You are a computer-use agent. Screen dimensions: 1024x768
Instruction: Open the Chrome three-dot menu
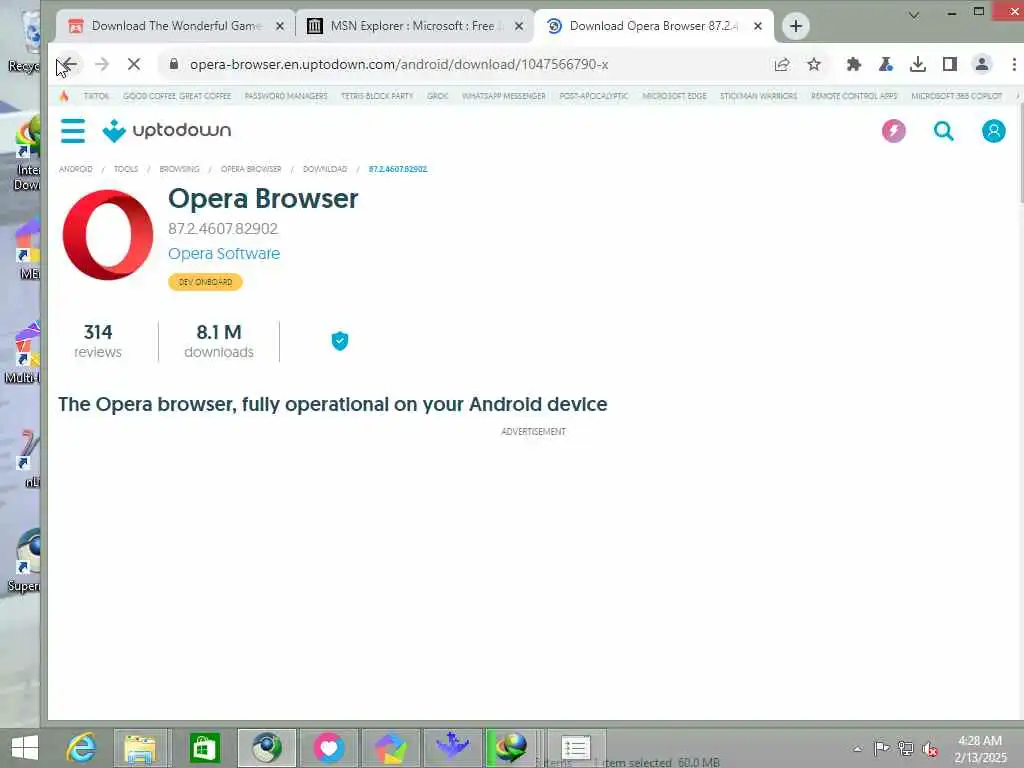pyautogui.click(x=1014, y=64)
